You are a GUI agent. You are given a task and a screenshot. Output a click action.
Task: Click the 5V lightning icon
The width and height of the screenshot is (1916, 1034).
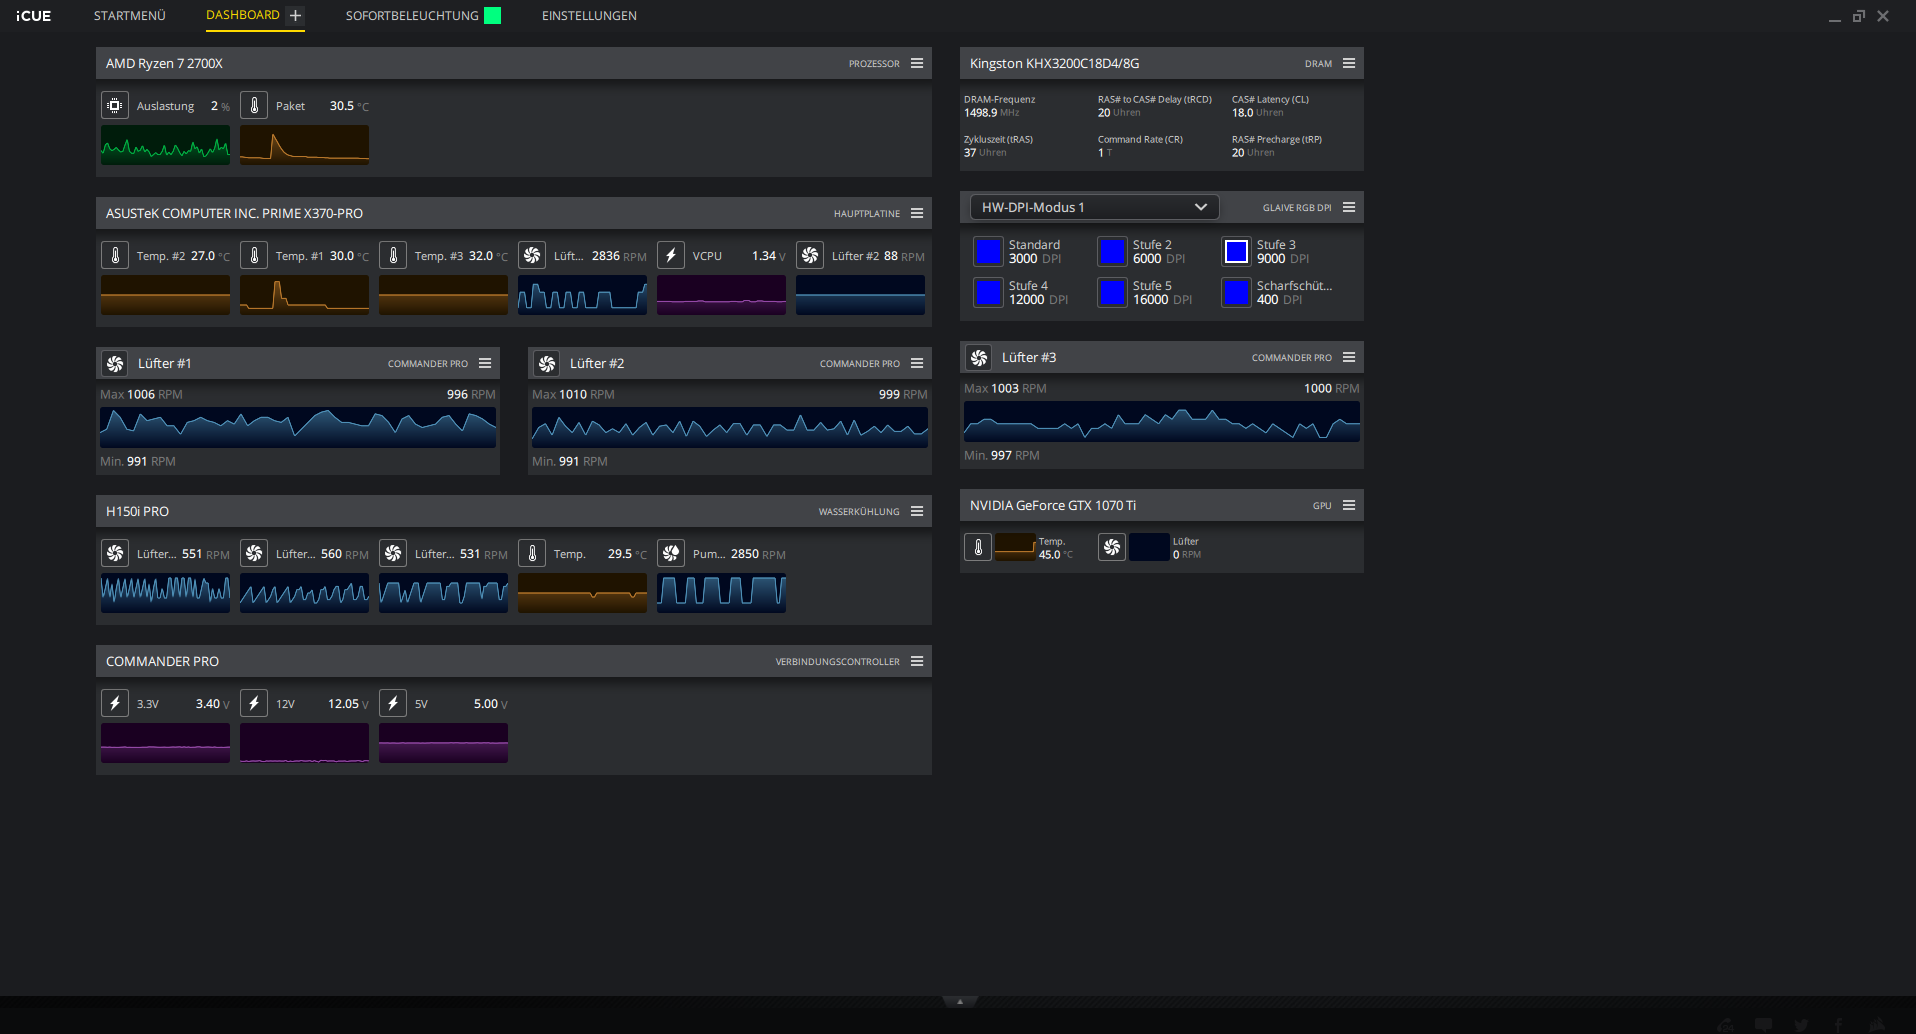coord(393,703)
